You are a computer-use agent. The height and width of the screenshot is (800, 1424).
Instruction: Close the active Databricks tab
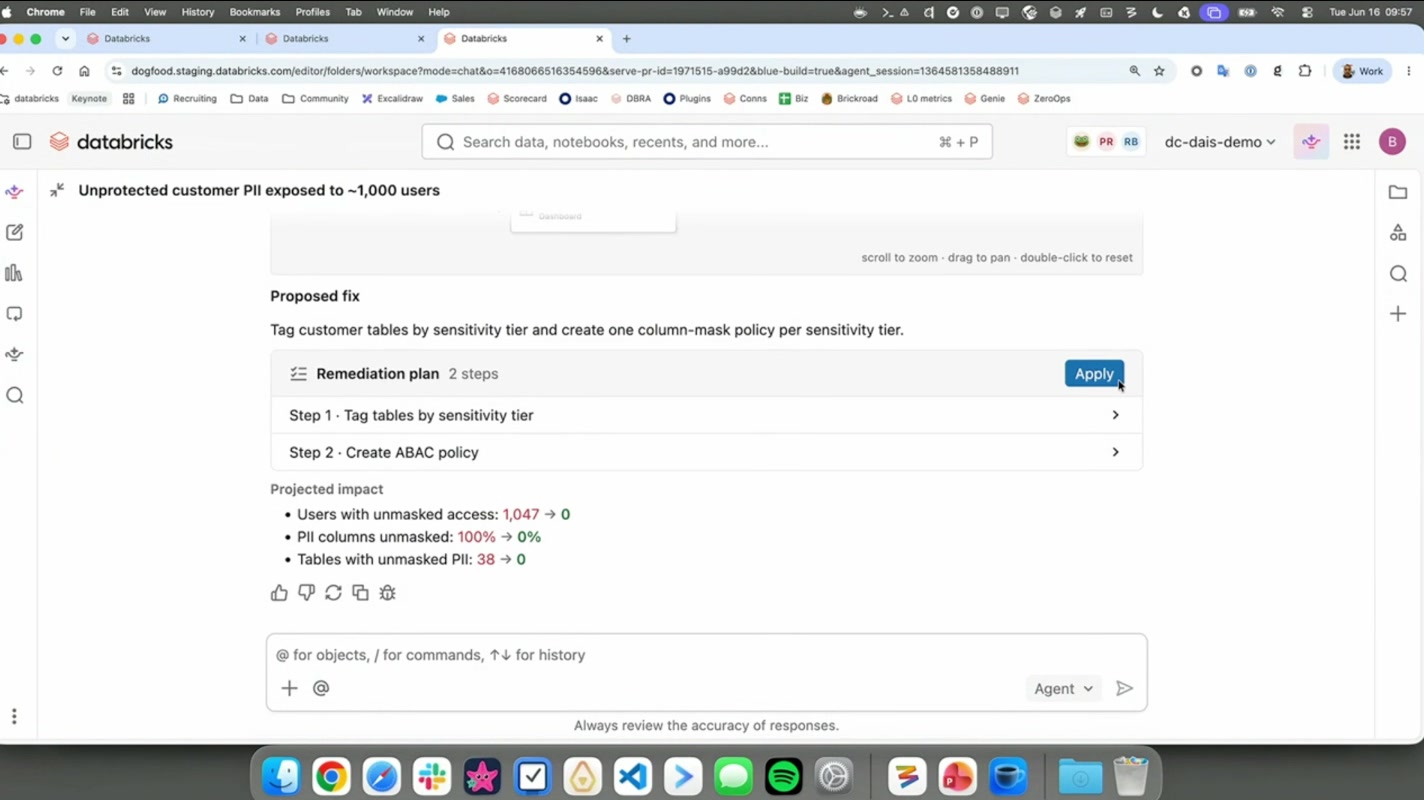(x=599, y=39)
